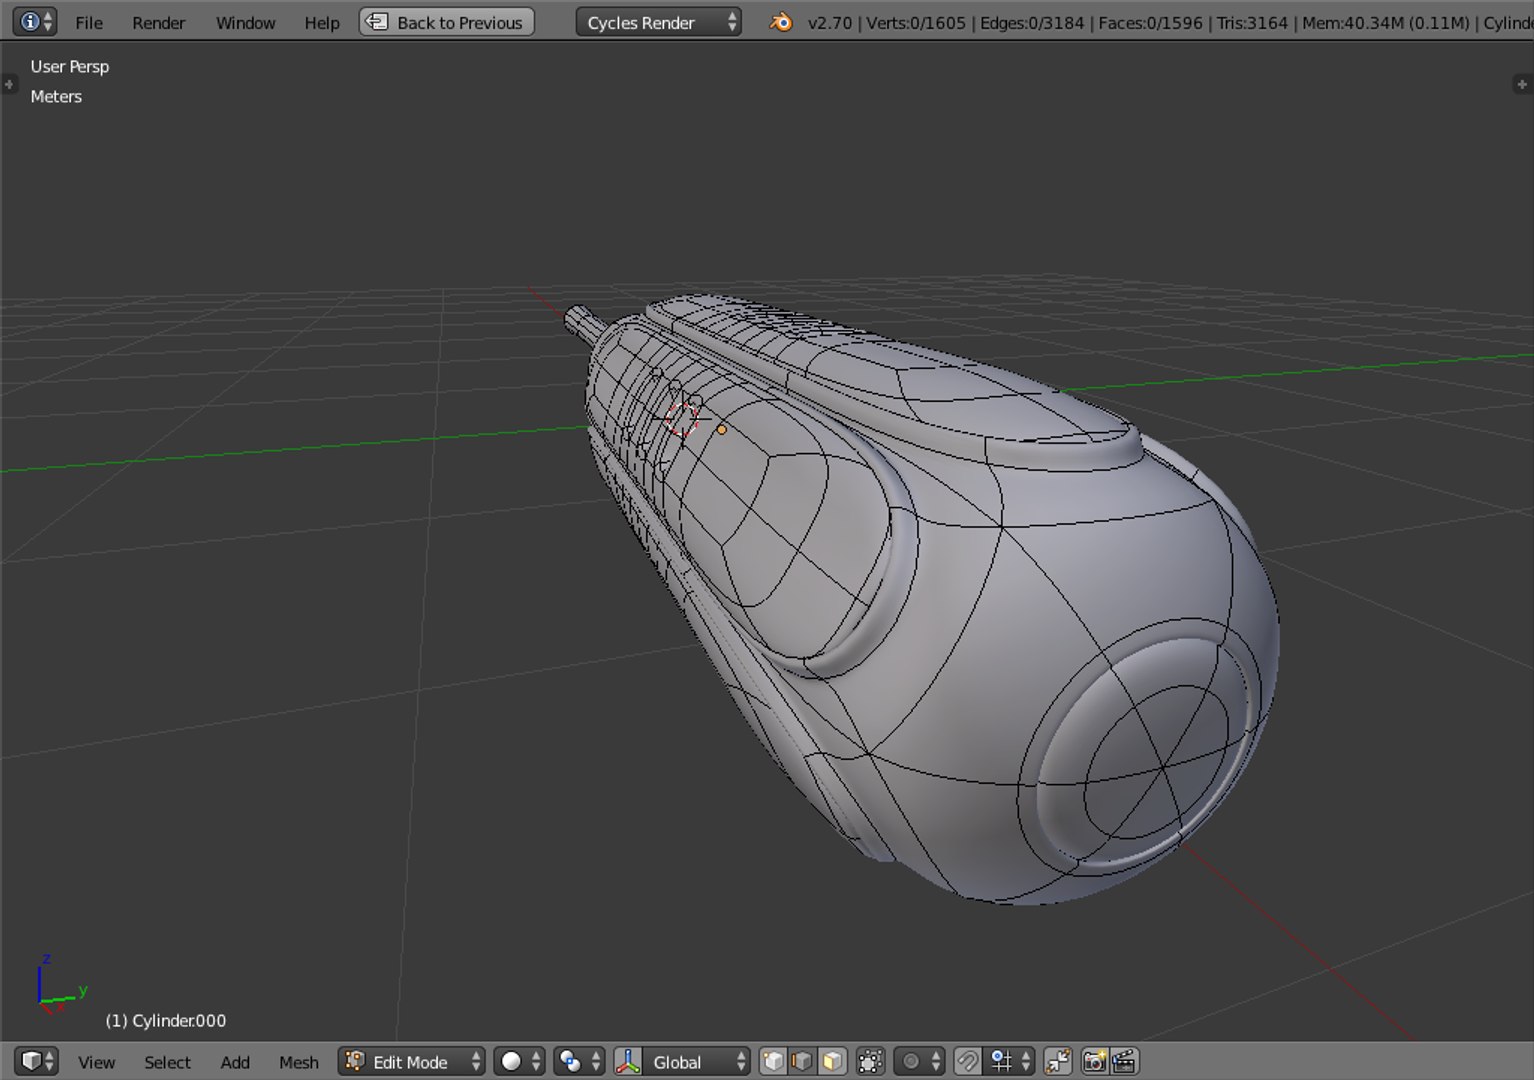1534x1080 pixels.
Task: Click the Faces:0/1596 statistic
Action: pyautogui.click(x=1150, y=22)
